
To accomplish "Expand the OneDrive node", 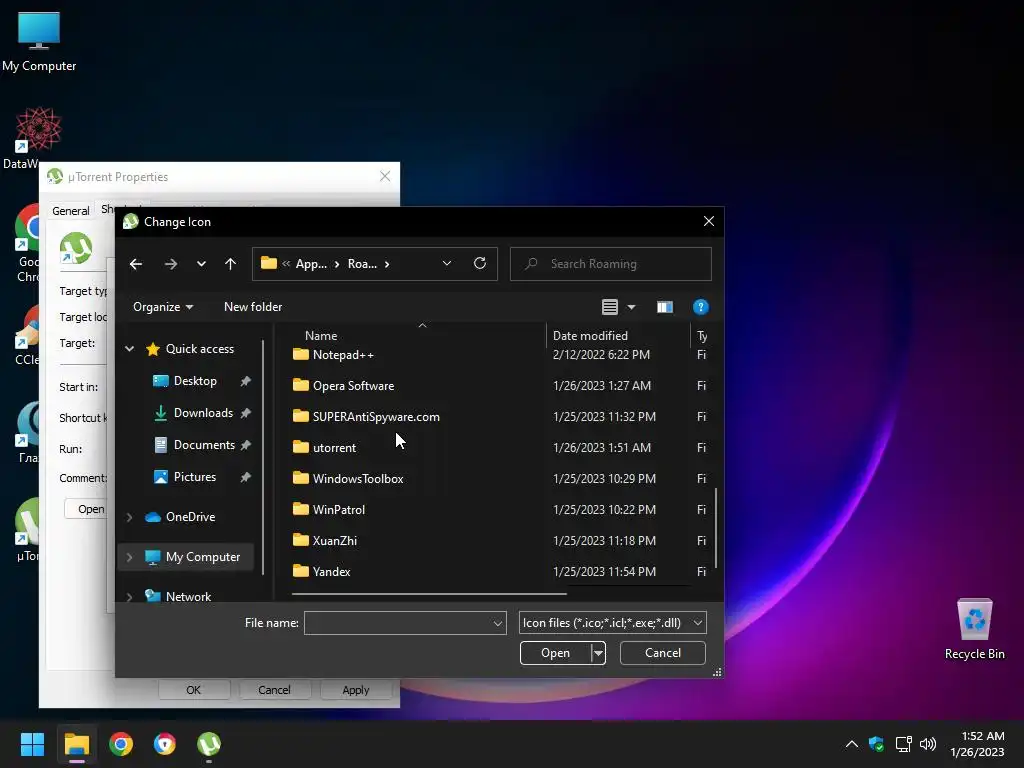I will coord(129,517).
